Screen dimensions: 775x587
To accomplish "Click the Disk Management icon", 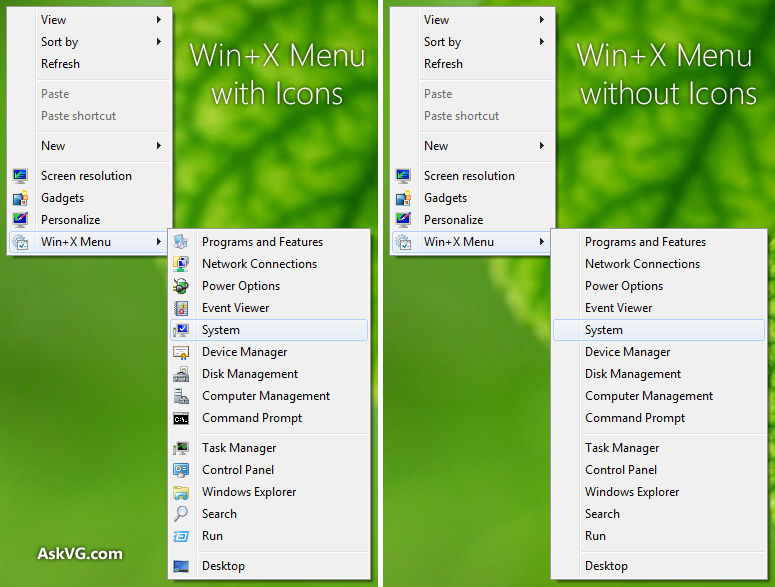I will pyautogui.click(x=181, y=374).
